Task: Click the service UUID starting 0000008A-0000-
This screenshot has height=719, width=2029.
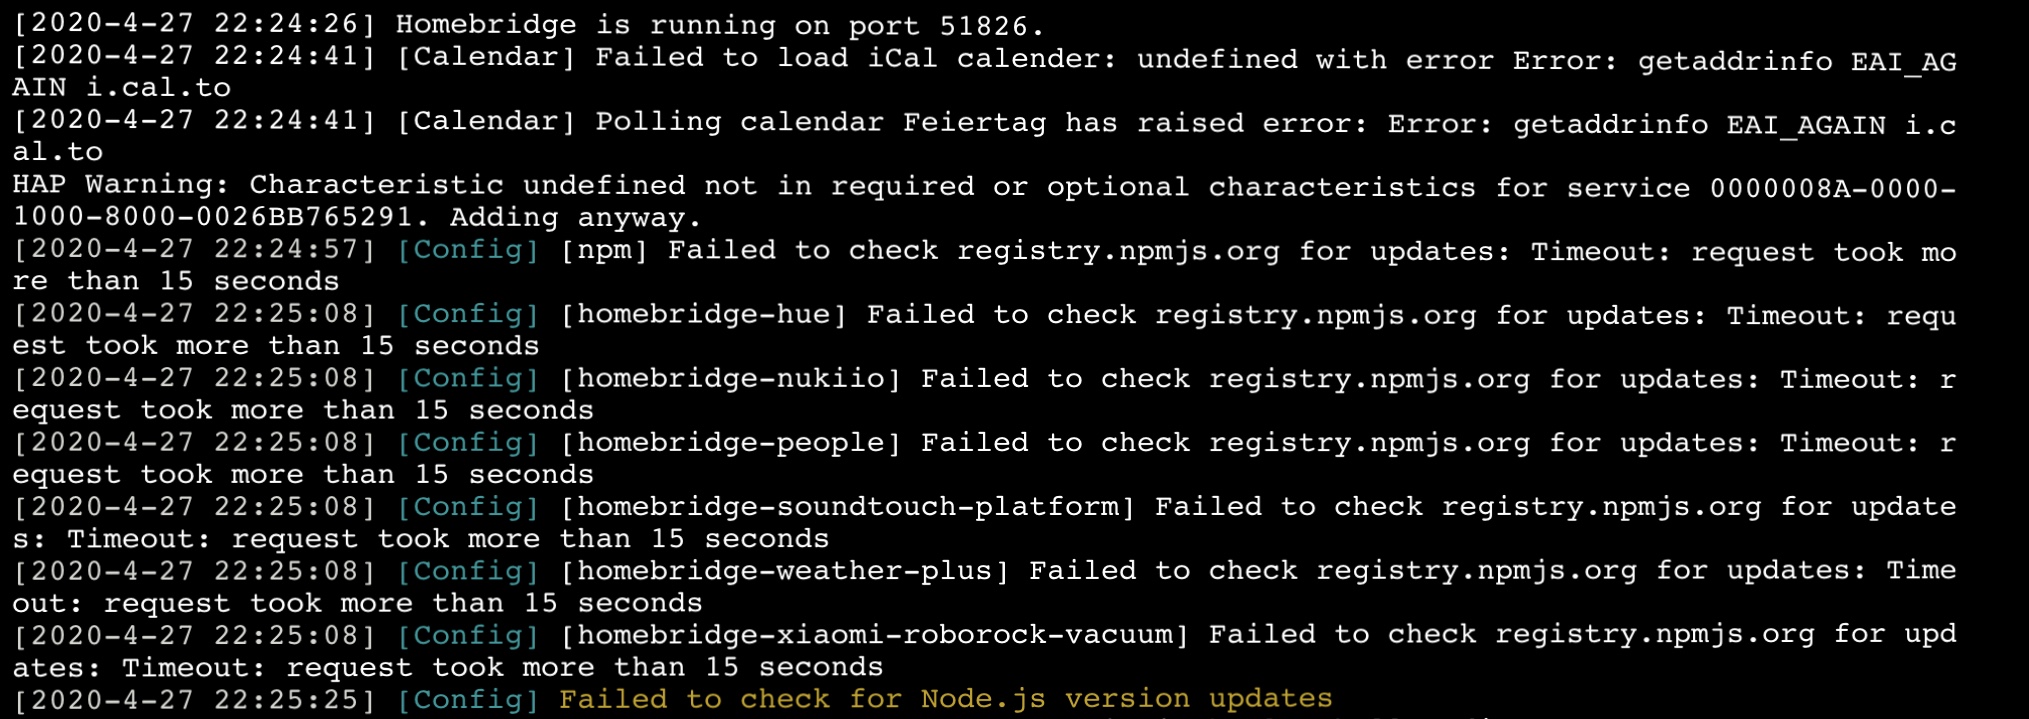Action: [1831, 188]
